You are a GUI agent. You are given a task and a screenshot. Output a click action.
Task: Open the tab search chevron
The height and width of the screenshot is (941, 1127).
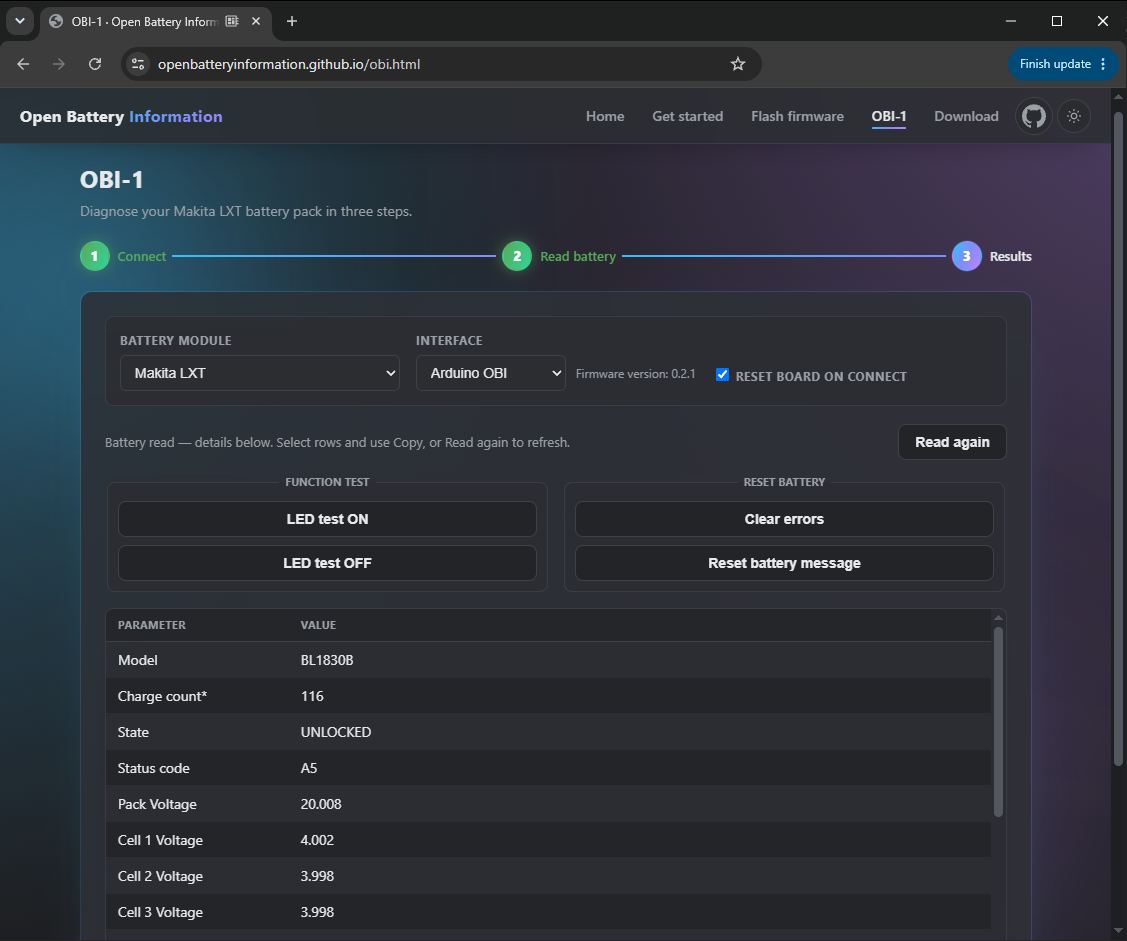click(x=20, y=21)
